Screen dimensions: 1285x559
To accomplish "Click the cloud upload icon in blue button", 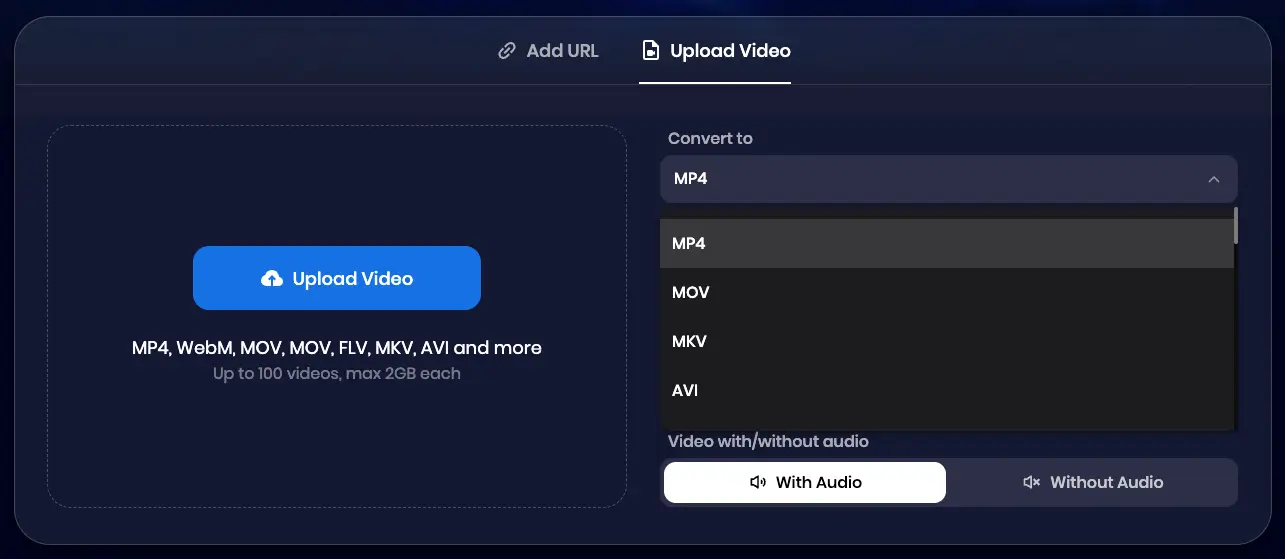I will [x=271, y=279].
